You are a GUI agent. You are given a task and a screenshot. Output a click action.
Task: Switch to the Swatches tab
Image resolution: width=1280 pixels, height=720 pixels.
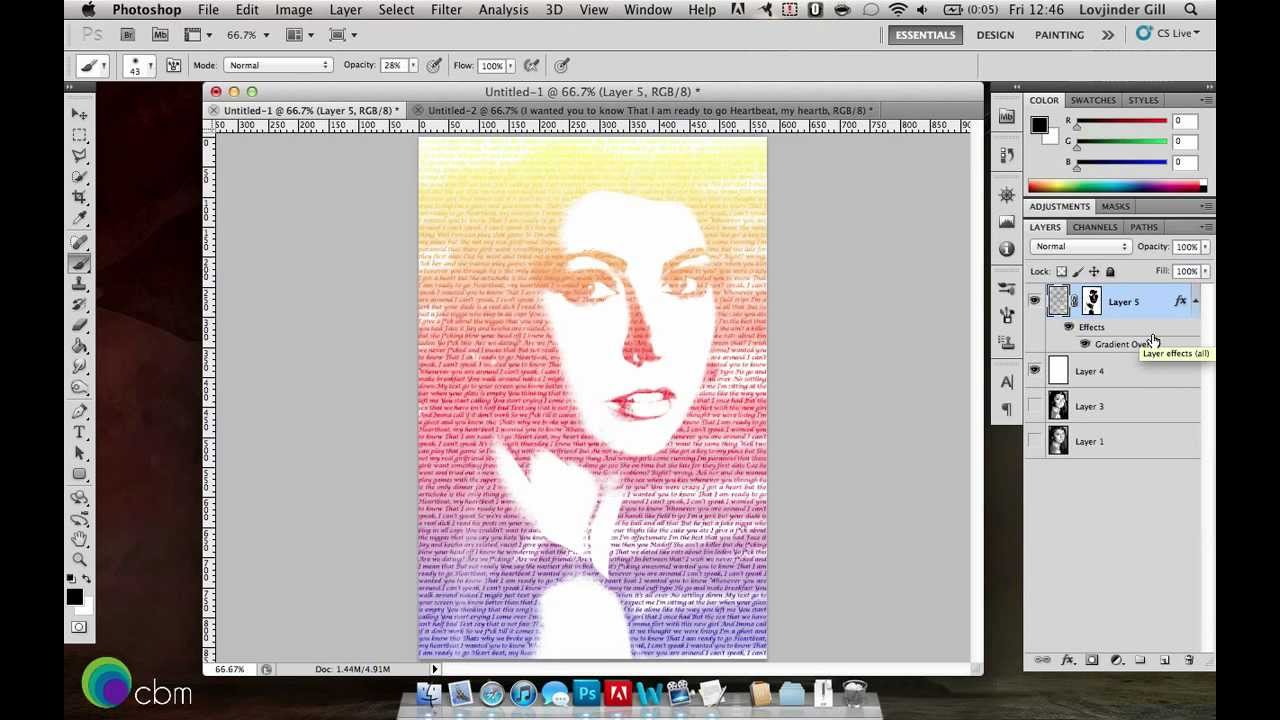(1093, 100)
